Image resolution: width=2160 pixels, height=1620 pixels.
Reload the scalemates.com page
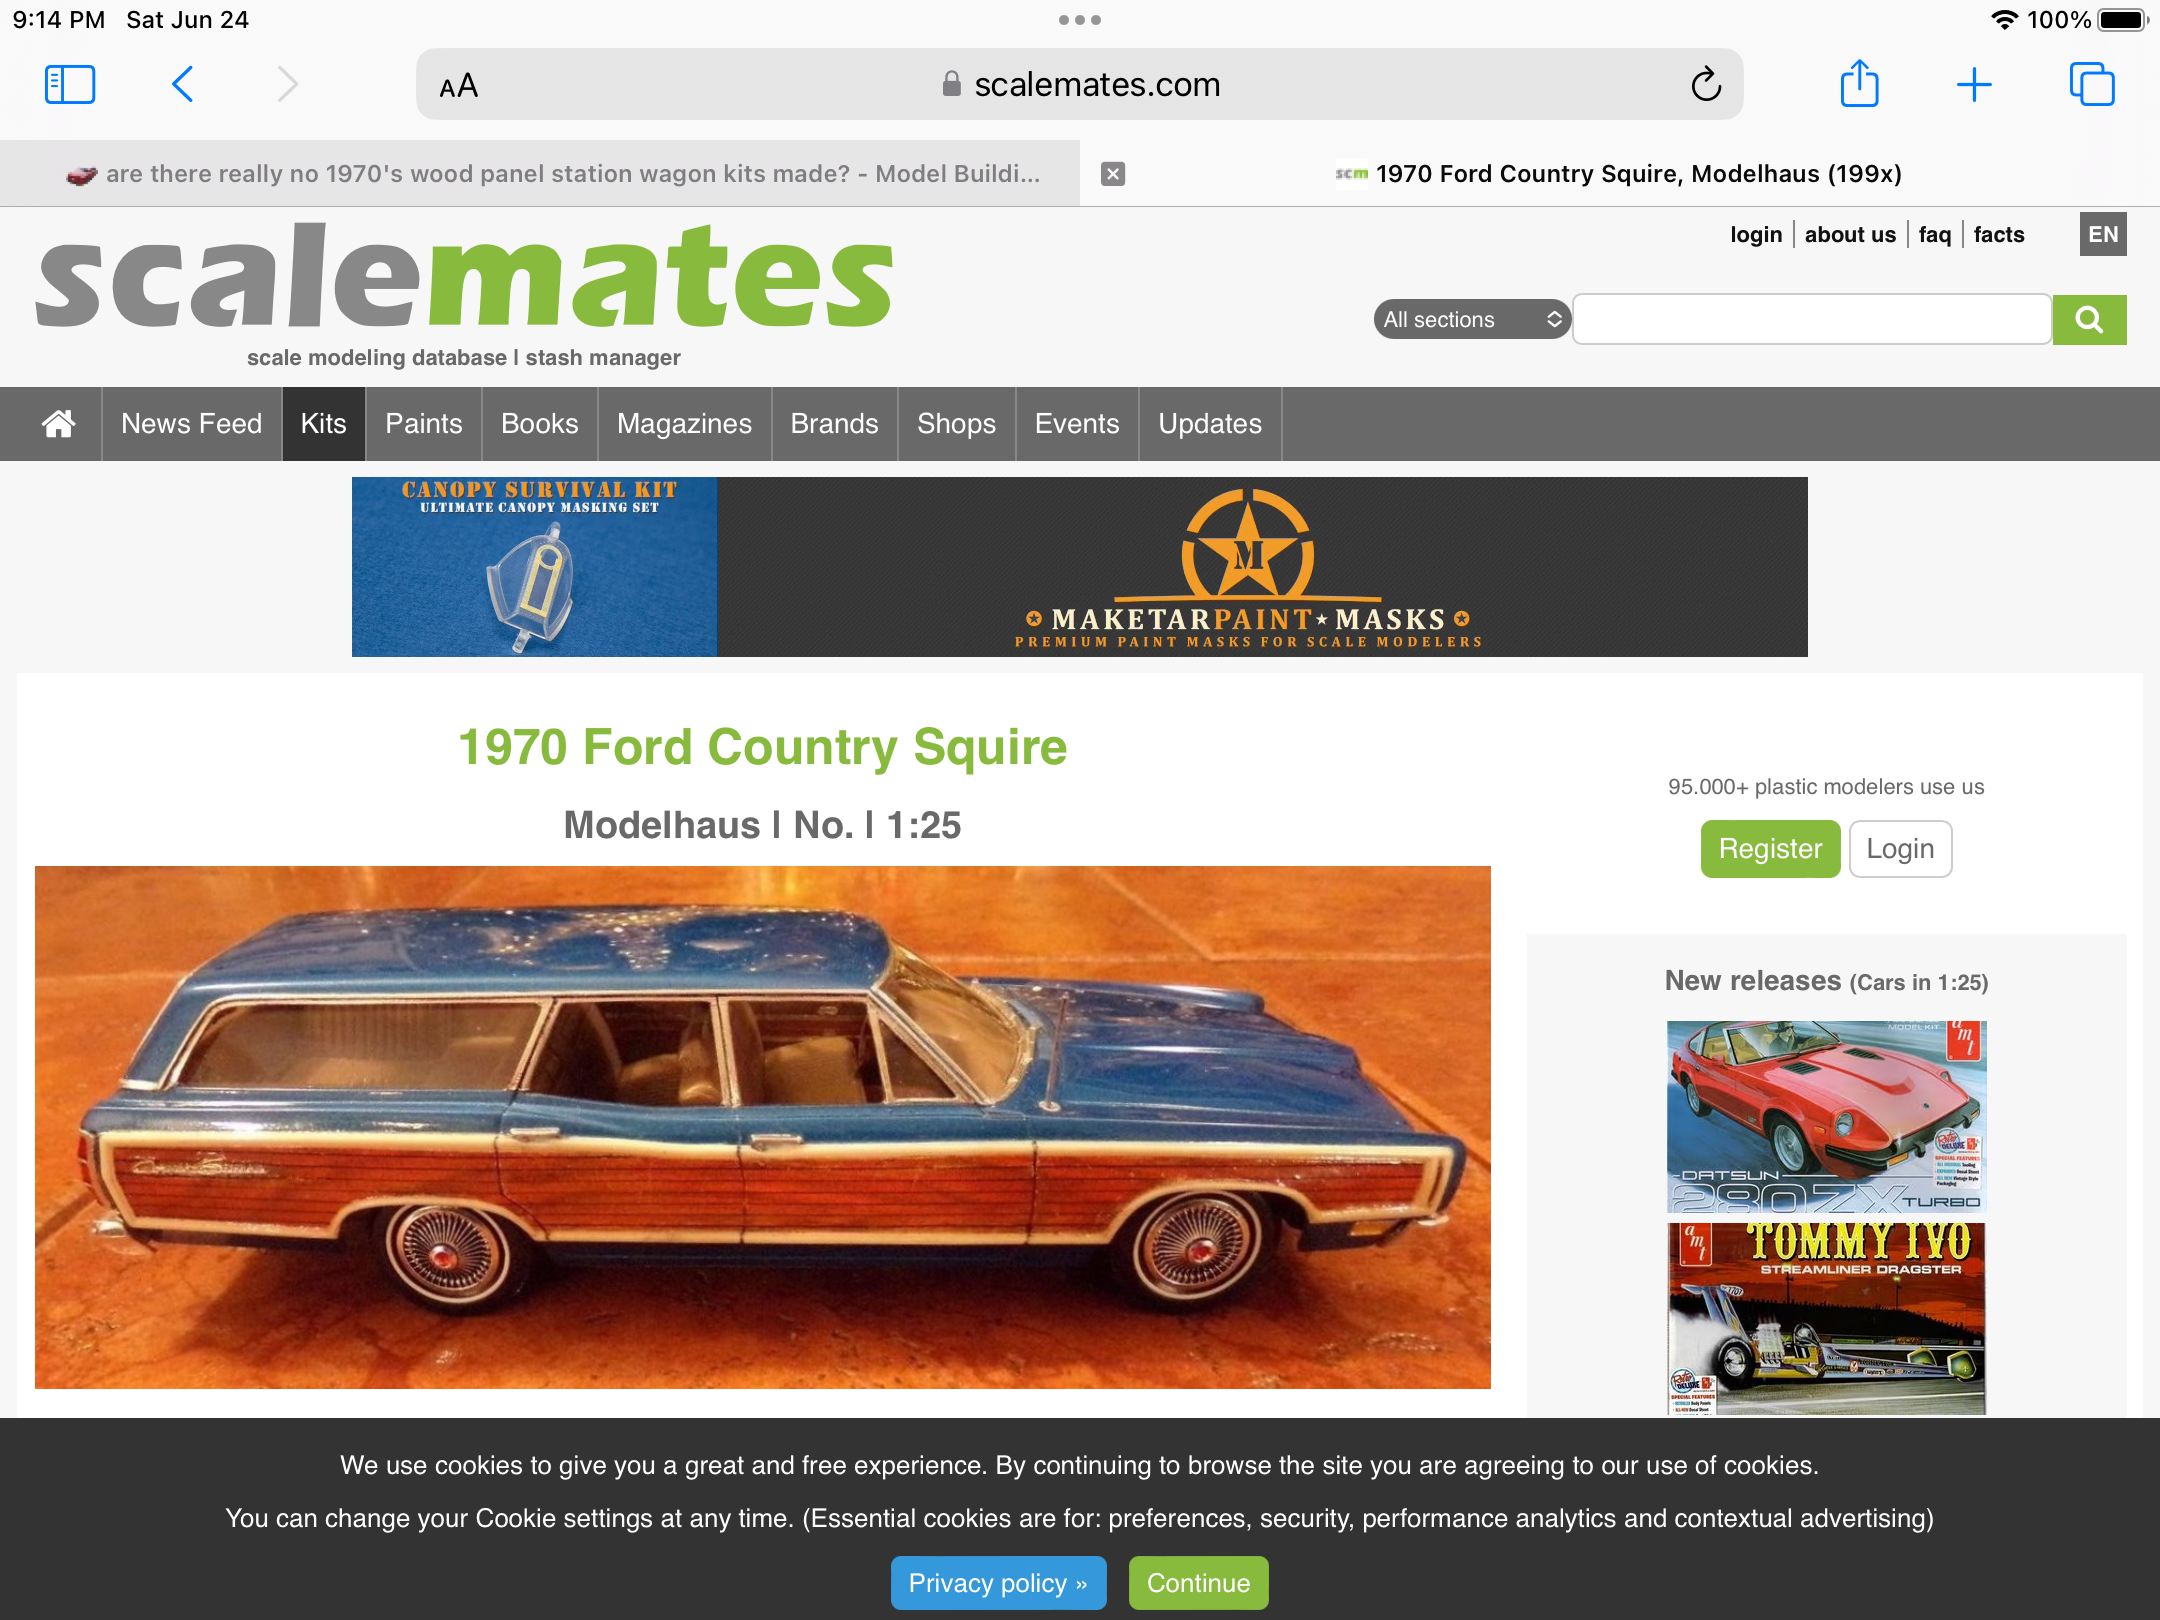coord(1706,85)
